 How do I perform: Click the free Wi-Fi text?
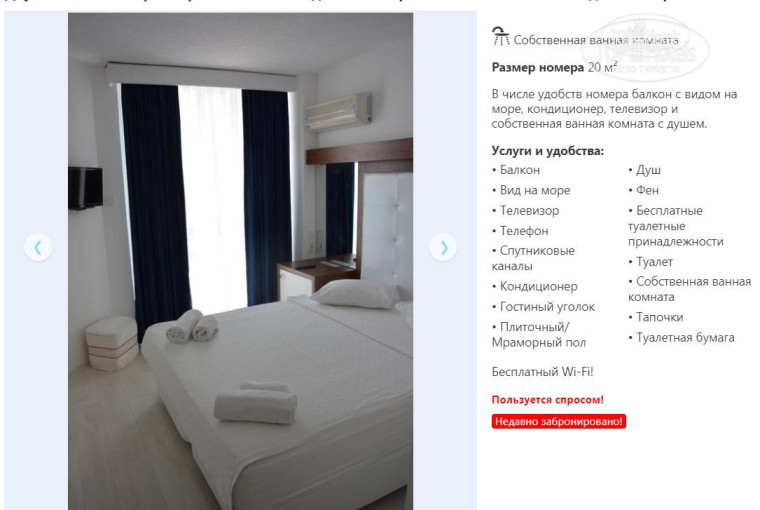pyautogui.click(x=542, y=372)
